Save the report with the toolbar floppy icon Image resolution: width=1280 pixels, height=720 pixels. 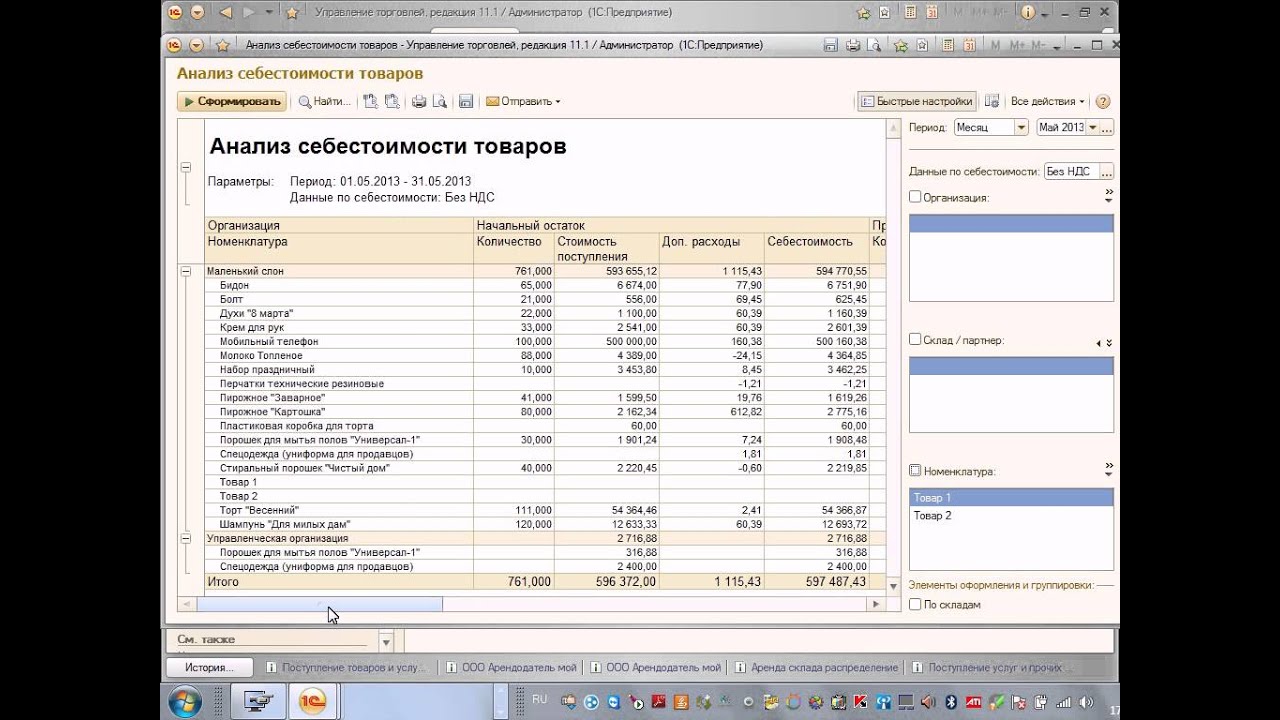click(465, 101)
